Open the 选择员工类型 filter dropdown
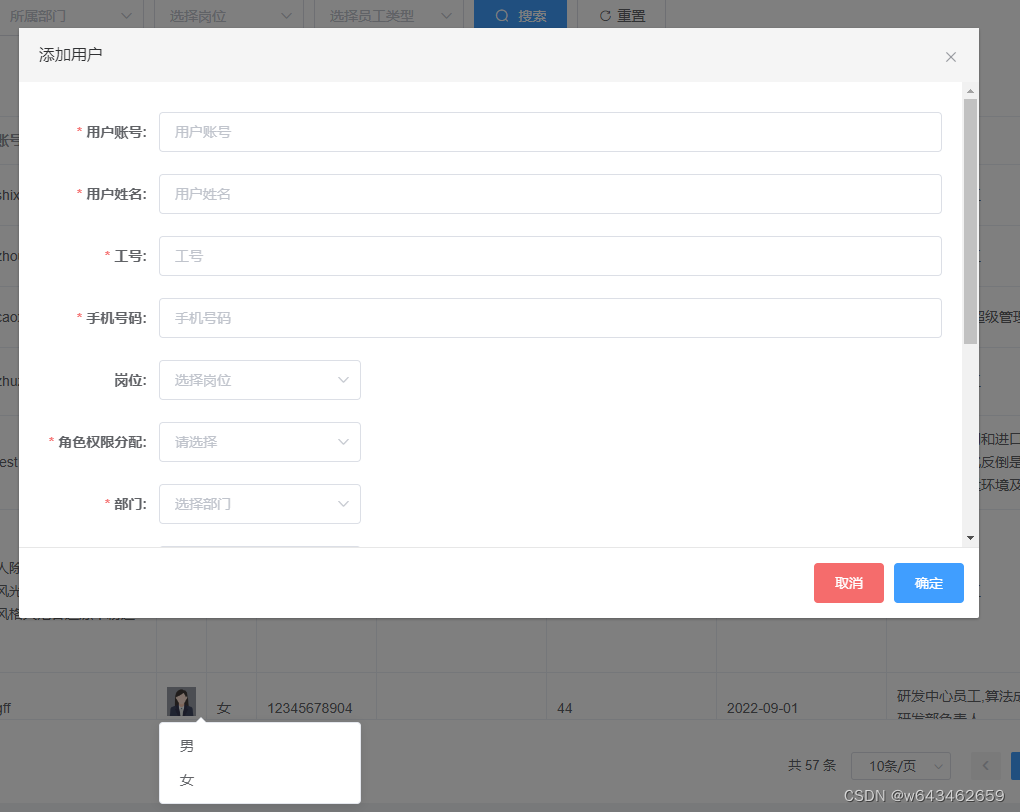The image size is (1020, 812). [388, 14]
